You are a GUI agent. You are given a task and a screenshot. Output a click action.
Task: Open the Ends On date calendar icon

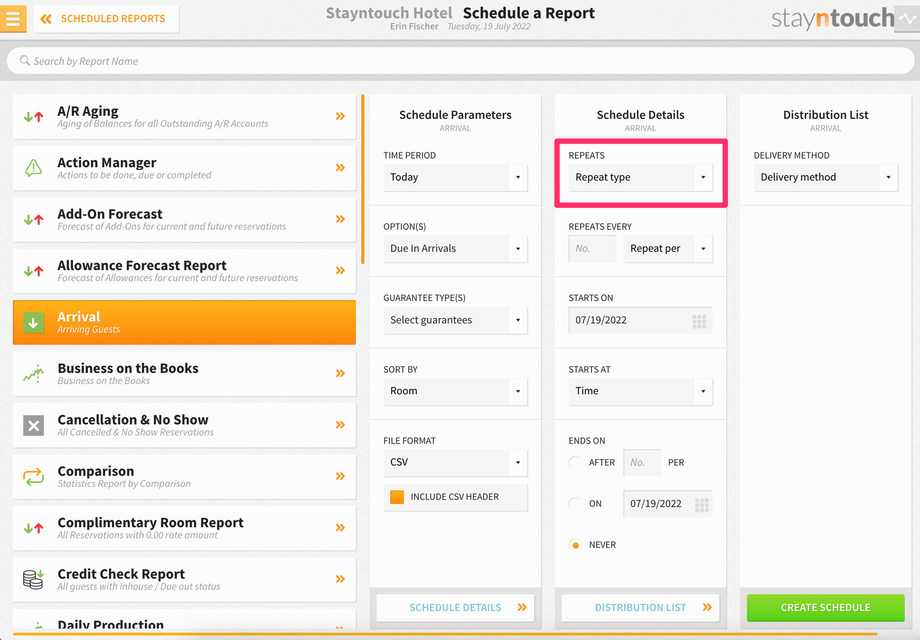pos(702,504)
